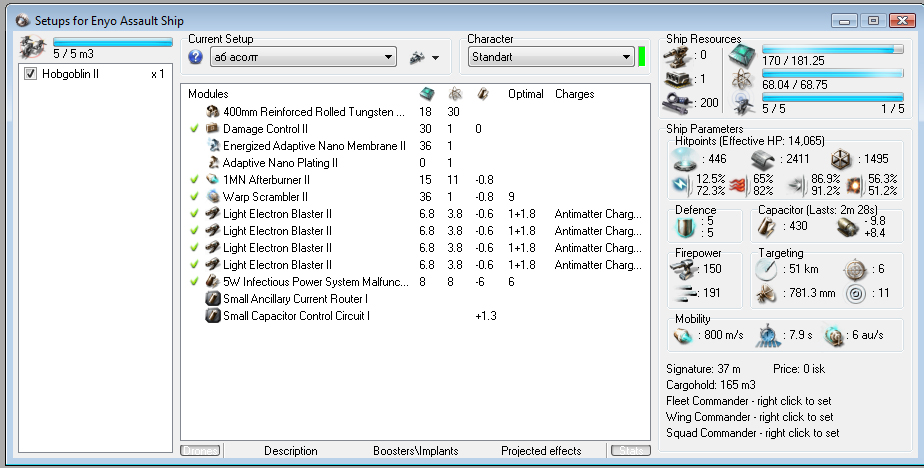Click the green character status indicator
Image resolution: width=924 pixels, height=468 pixels.
(x=642, y=57)
